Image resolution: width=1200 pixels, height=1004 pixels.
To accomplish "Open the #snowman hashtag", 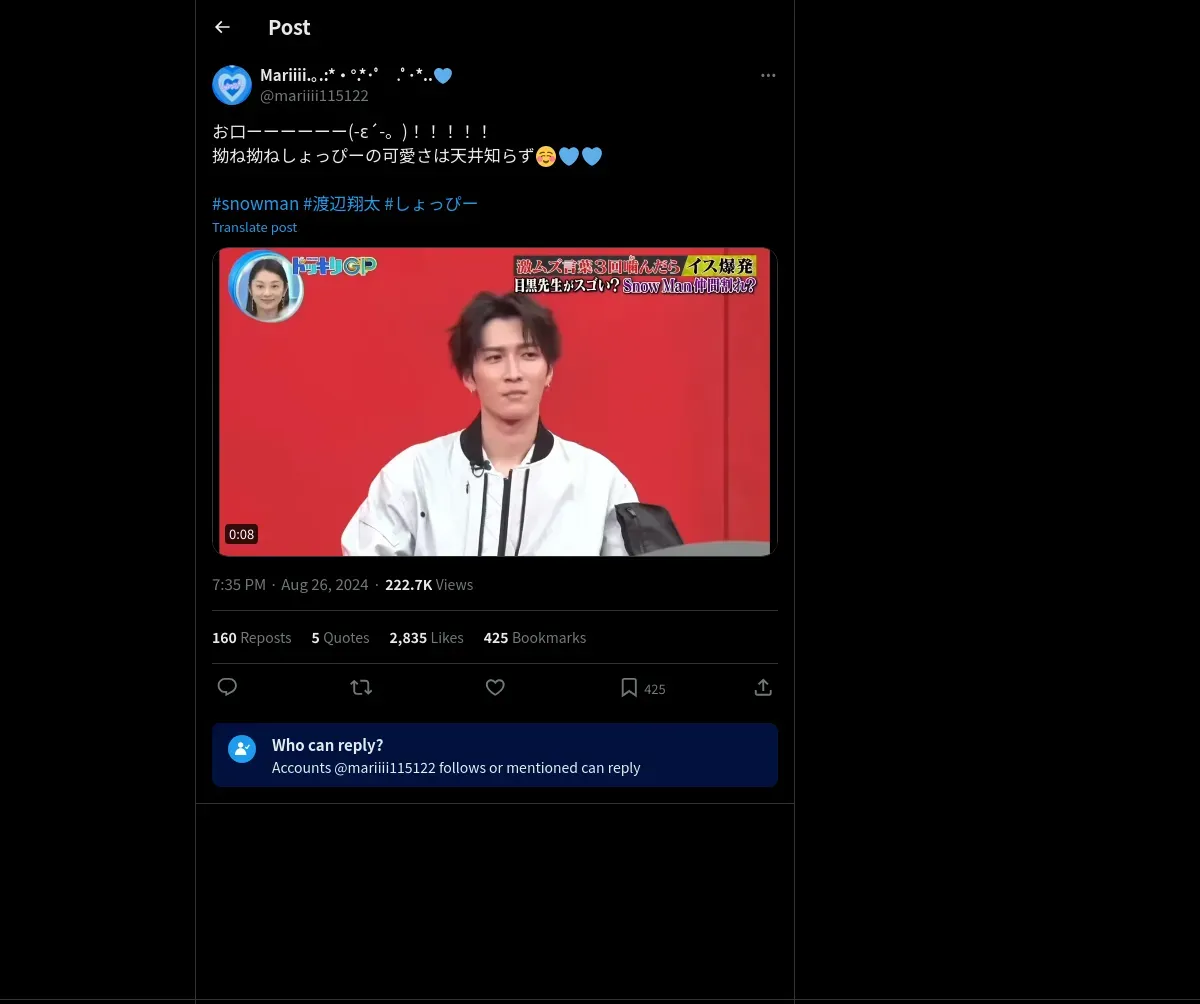I will [255, 203].
